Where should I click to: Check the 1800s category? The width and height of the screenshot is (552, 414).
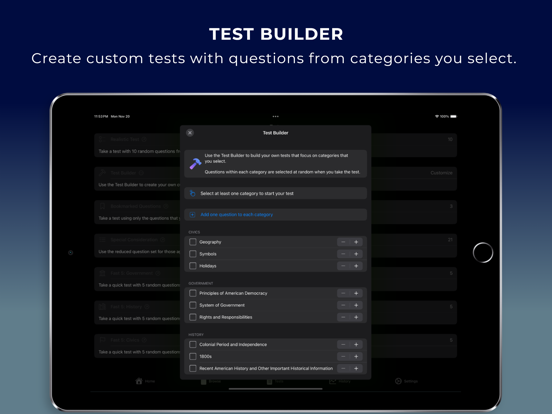[193, 357]
